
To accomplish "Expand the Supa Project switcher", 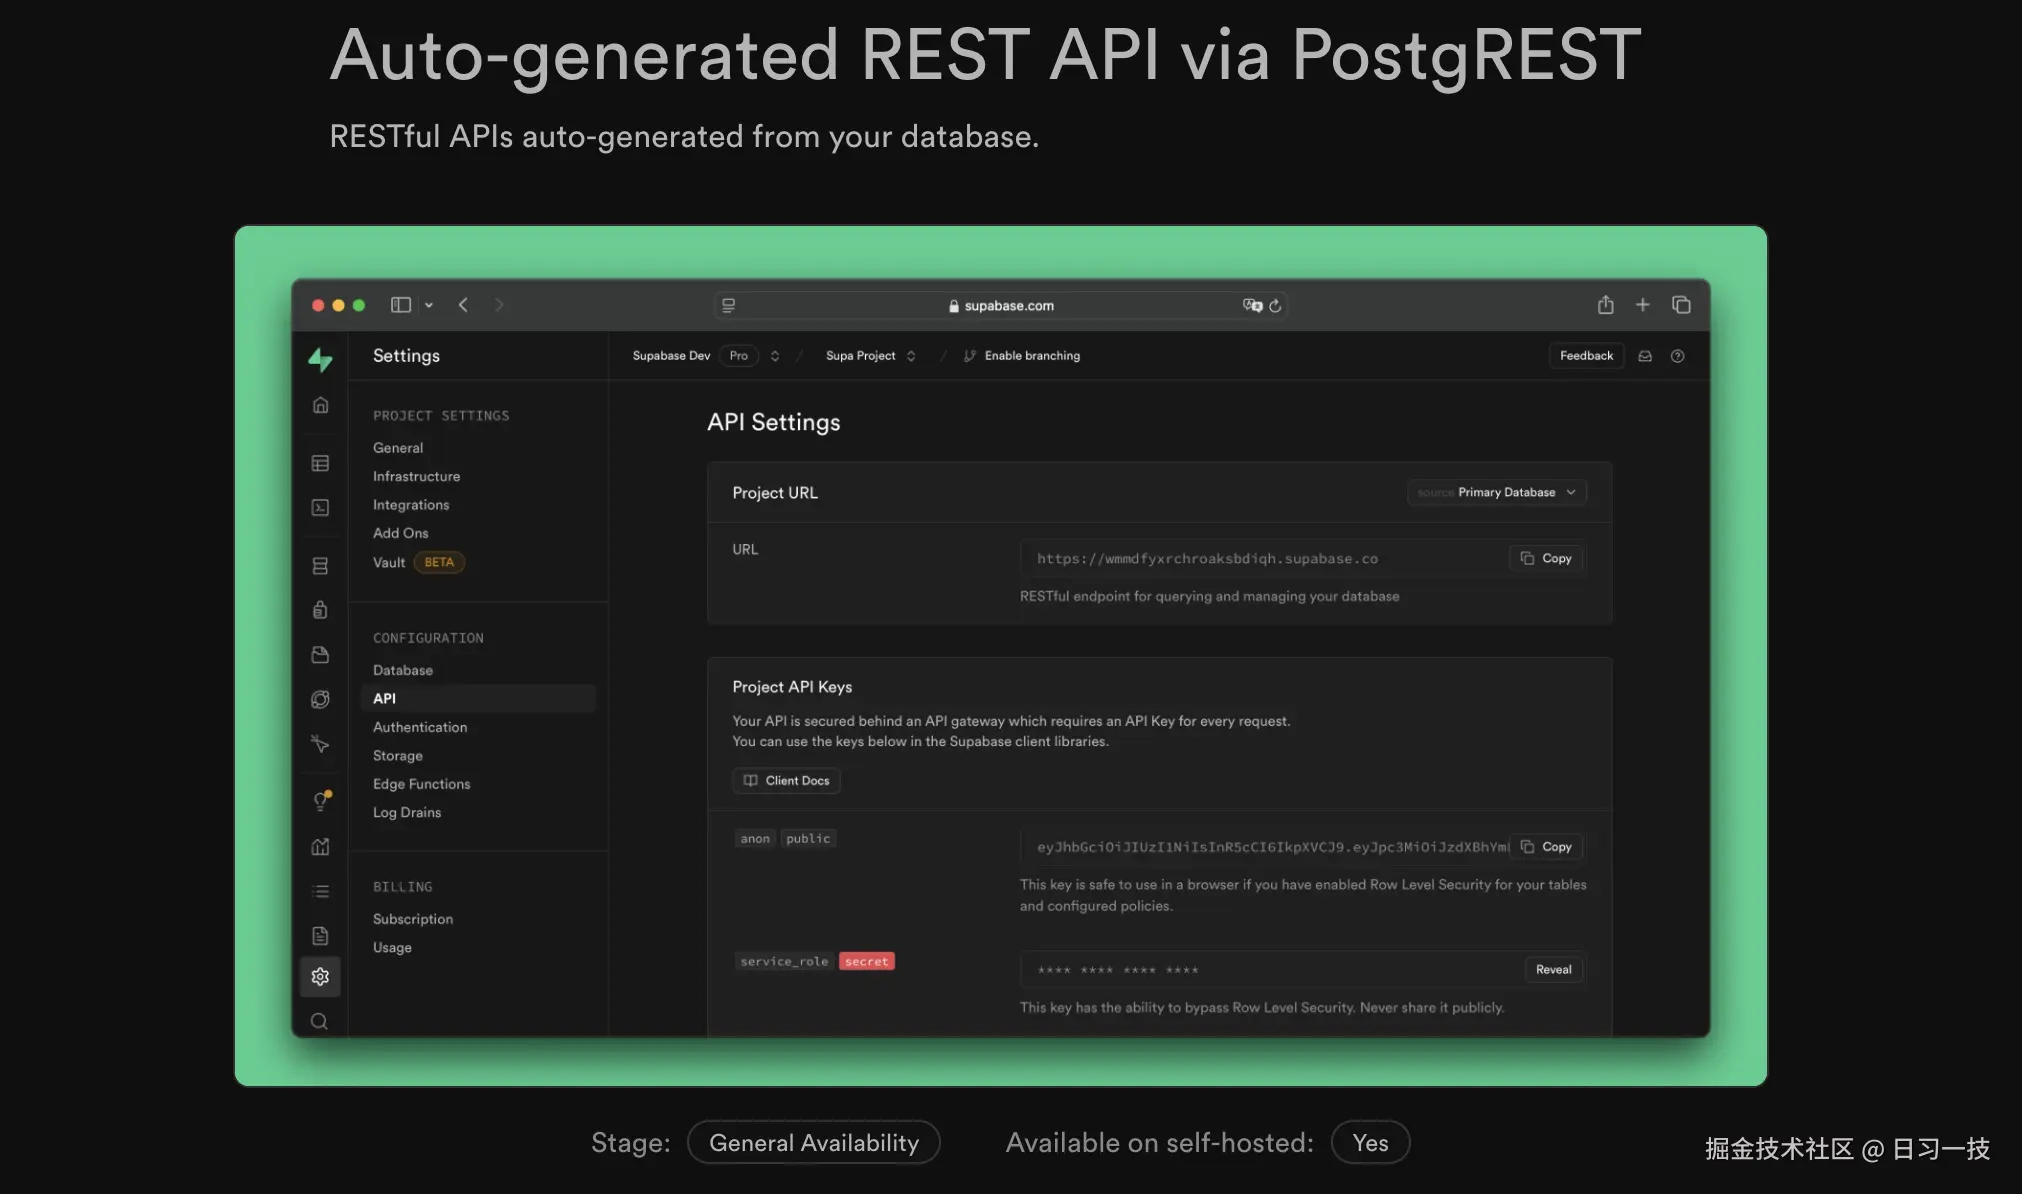I will (x=911, y=356).
